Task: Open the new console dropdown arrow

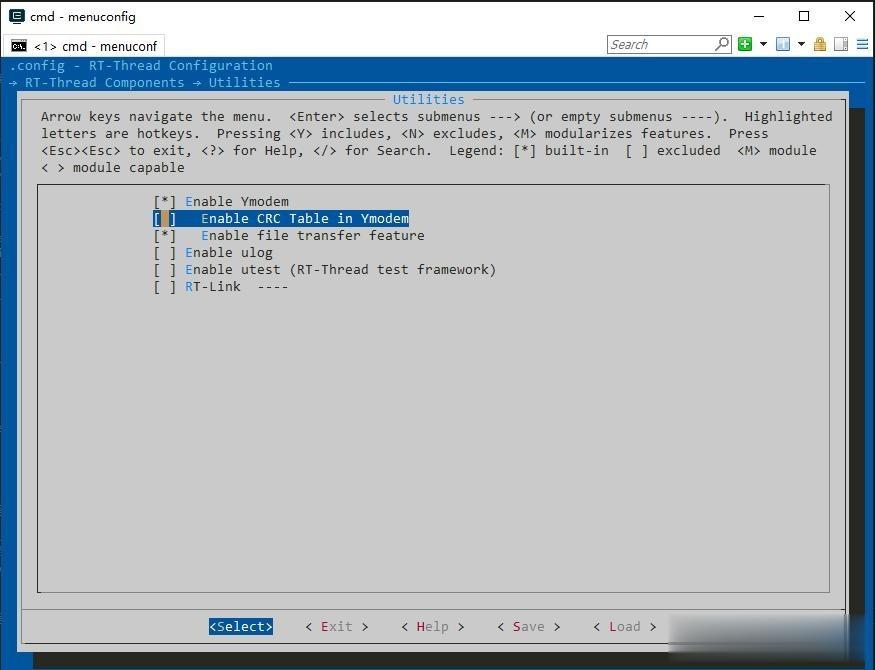Action: [x=763, y=44]
